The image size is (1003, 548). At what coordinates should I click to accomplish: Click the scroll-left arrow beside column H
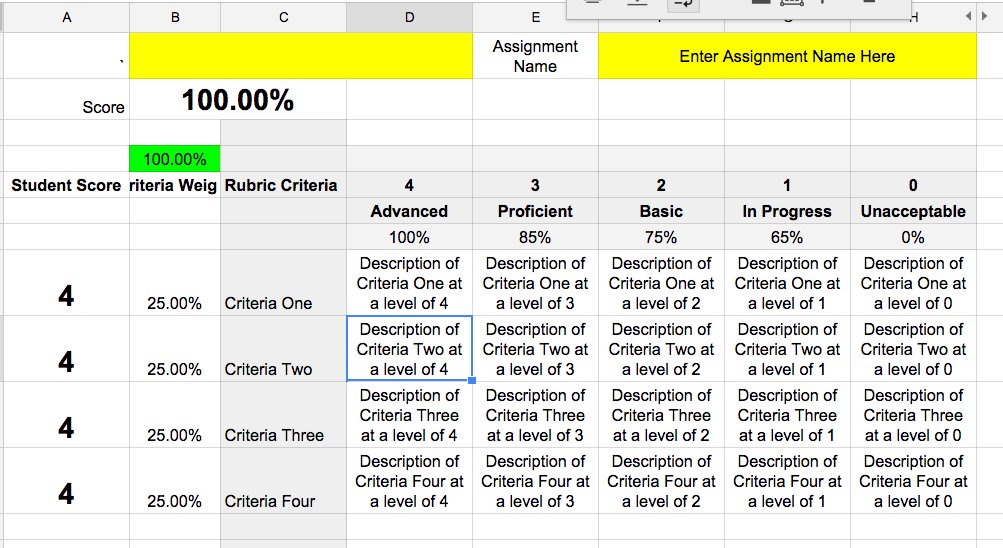point(968,16)
